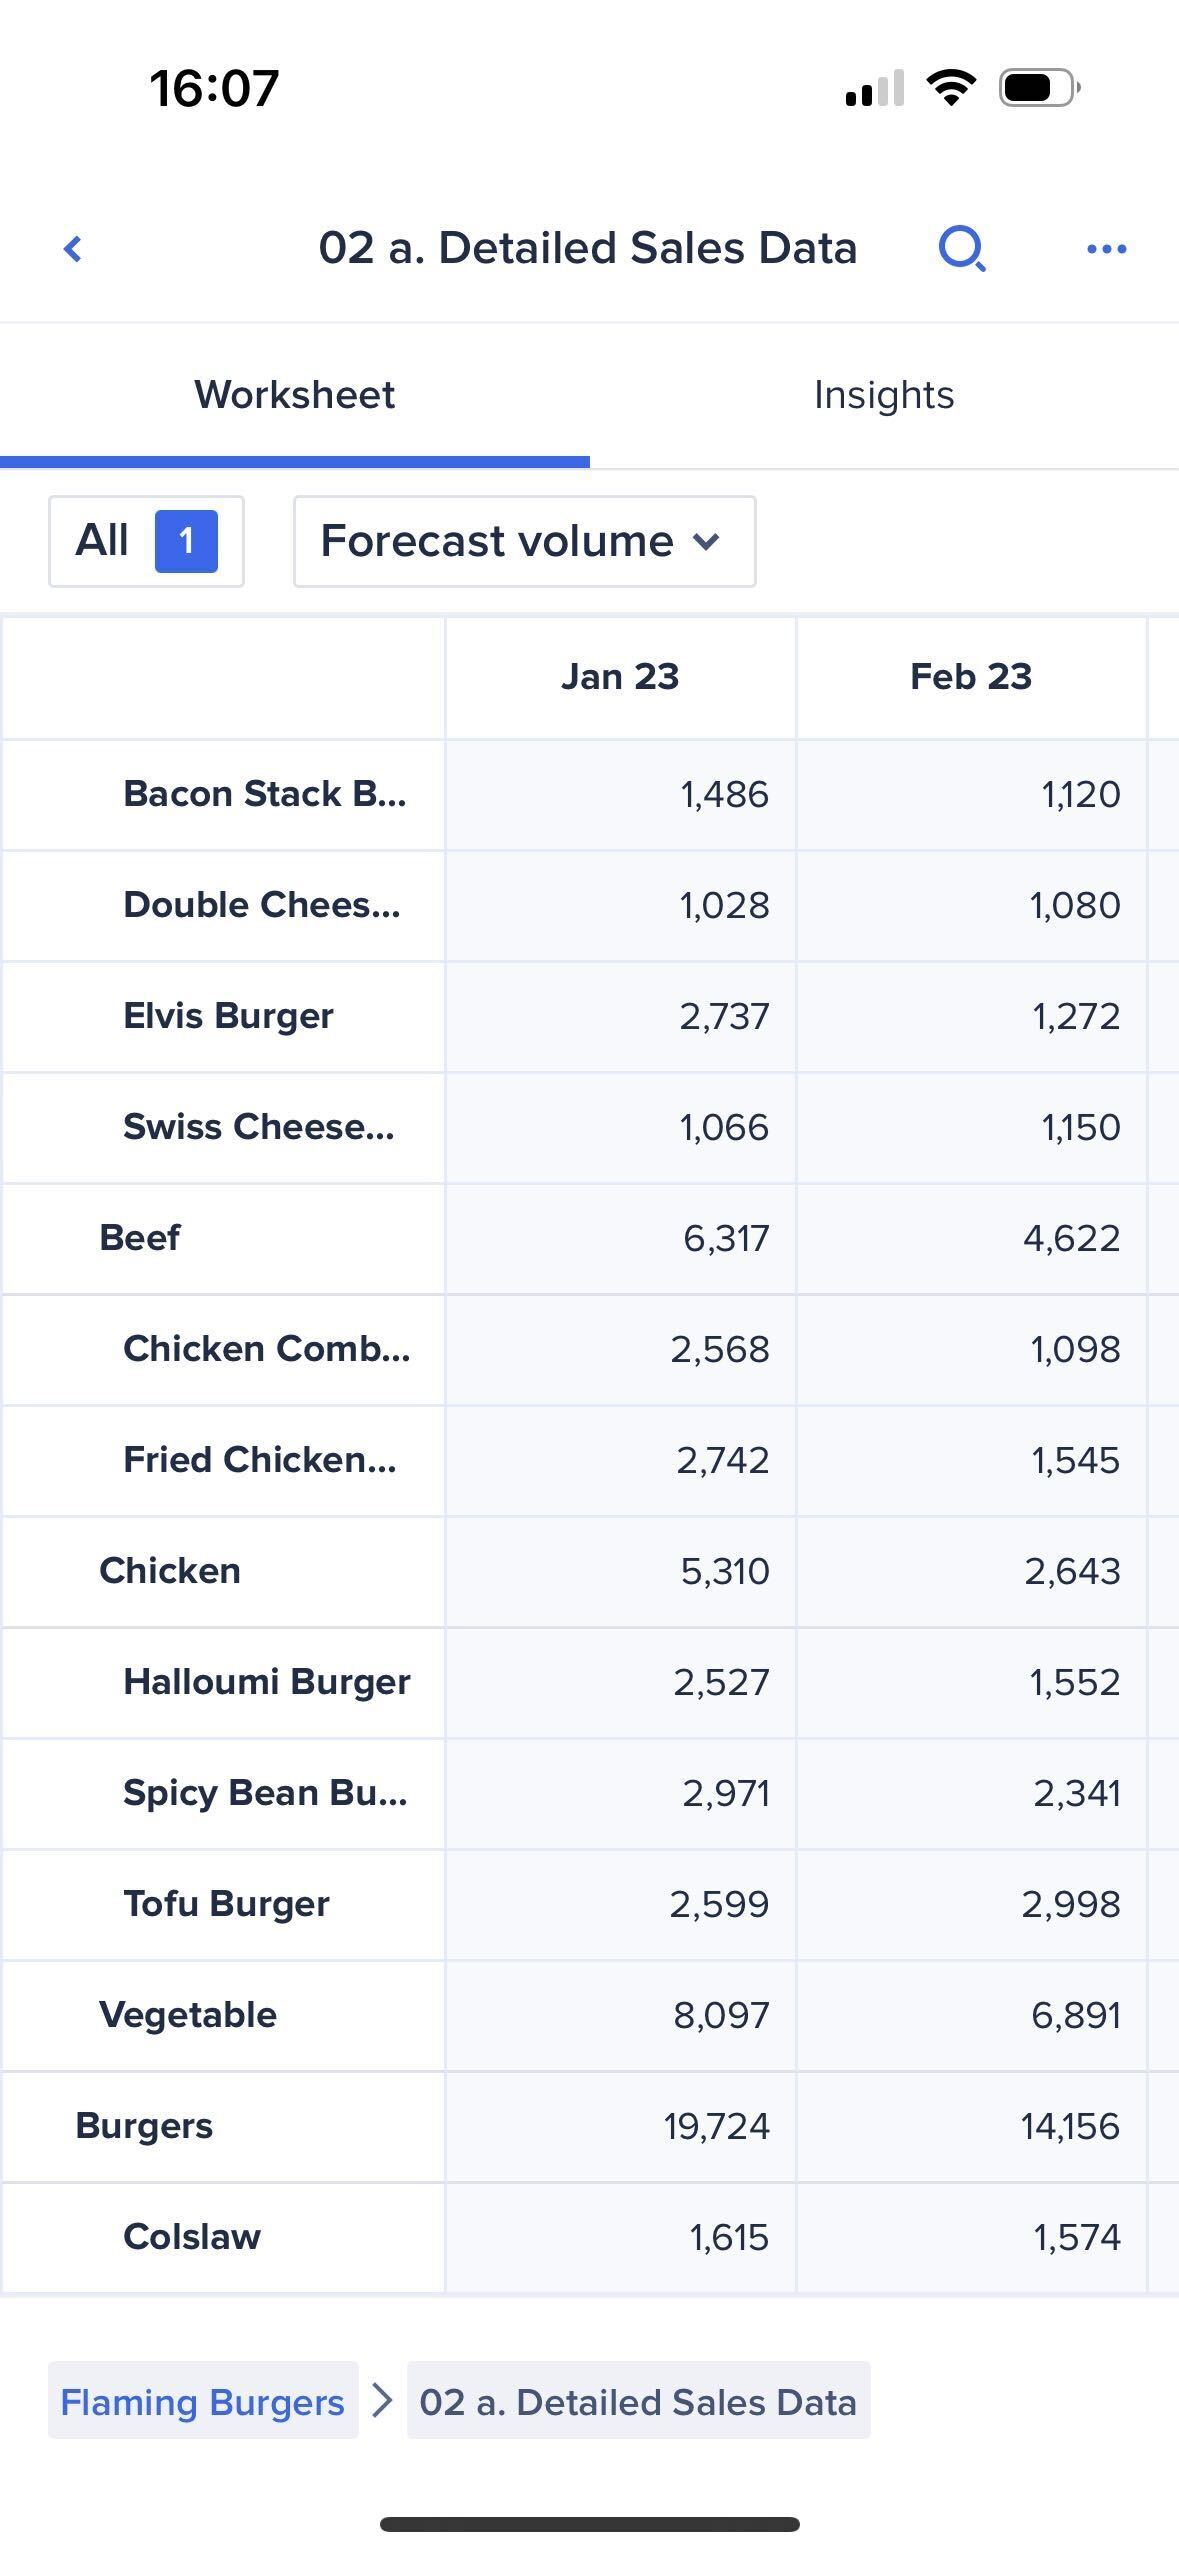
Task: Tap the cellular signal bars icon
Action: tap(874, 88)
